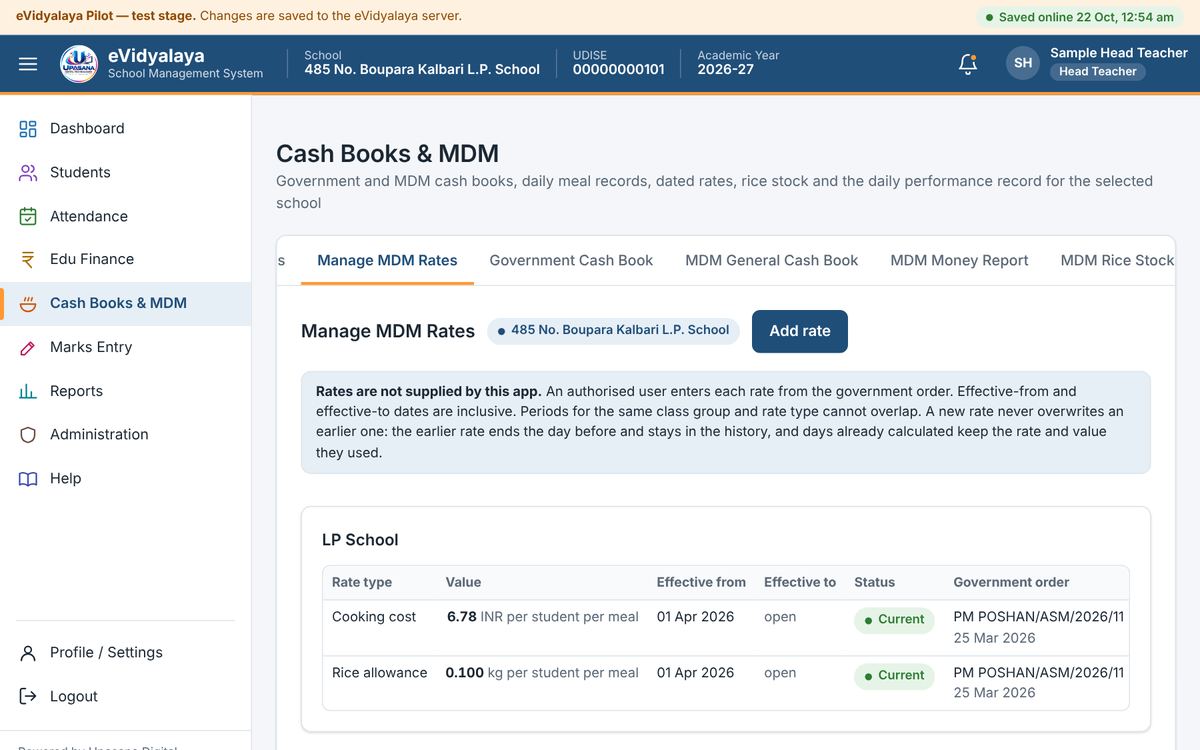This screenshot has width=1200, height=750.
Task: Click the UDISE number 00000000101
Action: (x=618, y=69)
